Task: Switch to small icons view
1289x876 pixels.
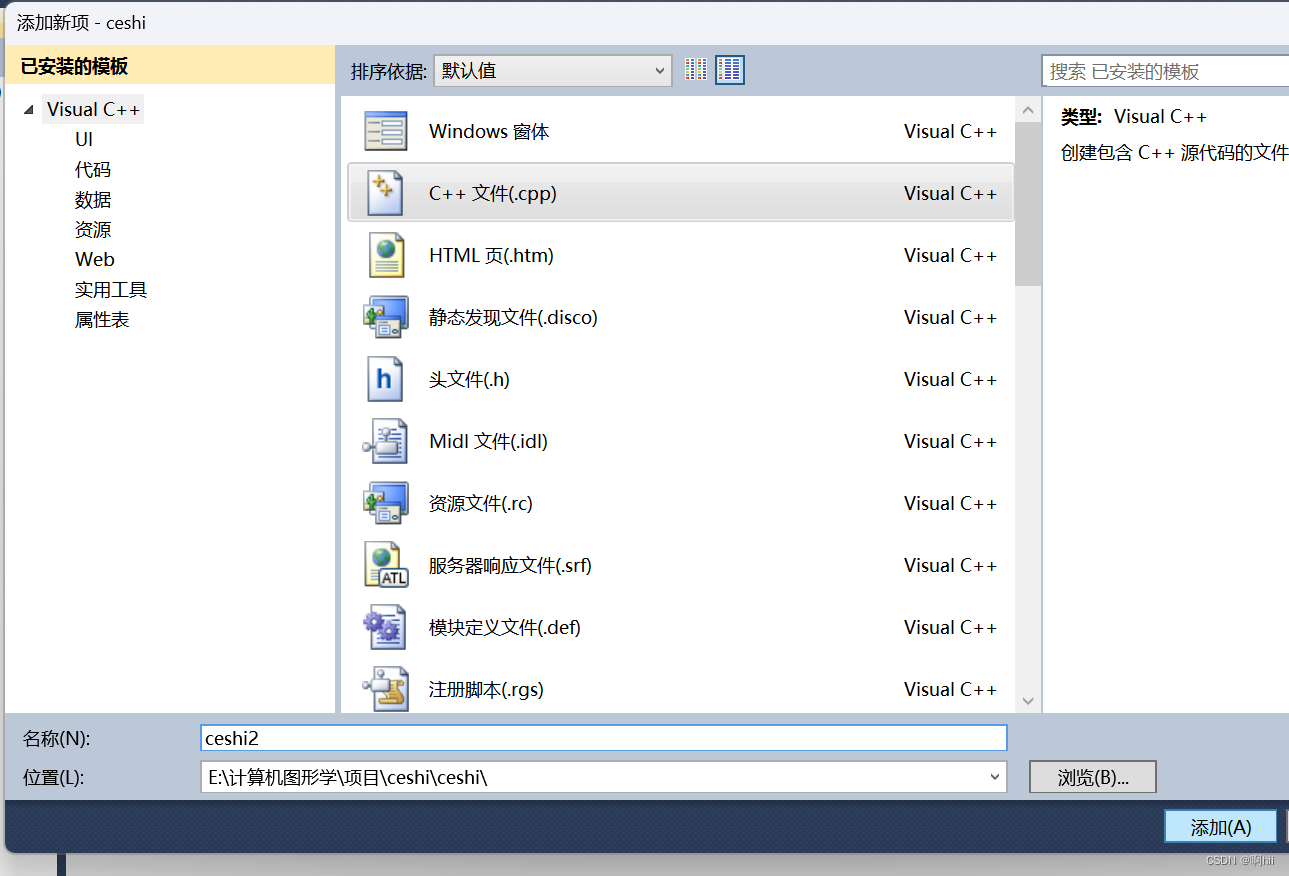Action: pos(696,69)
